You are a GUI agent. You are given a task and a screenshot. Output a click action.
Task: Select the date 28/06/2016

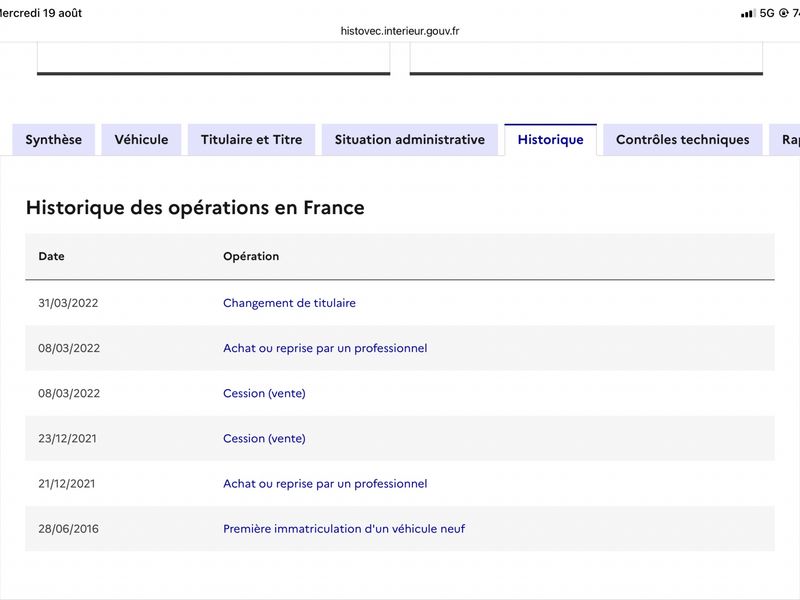point(68,529)
